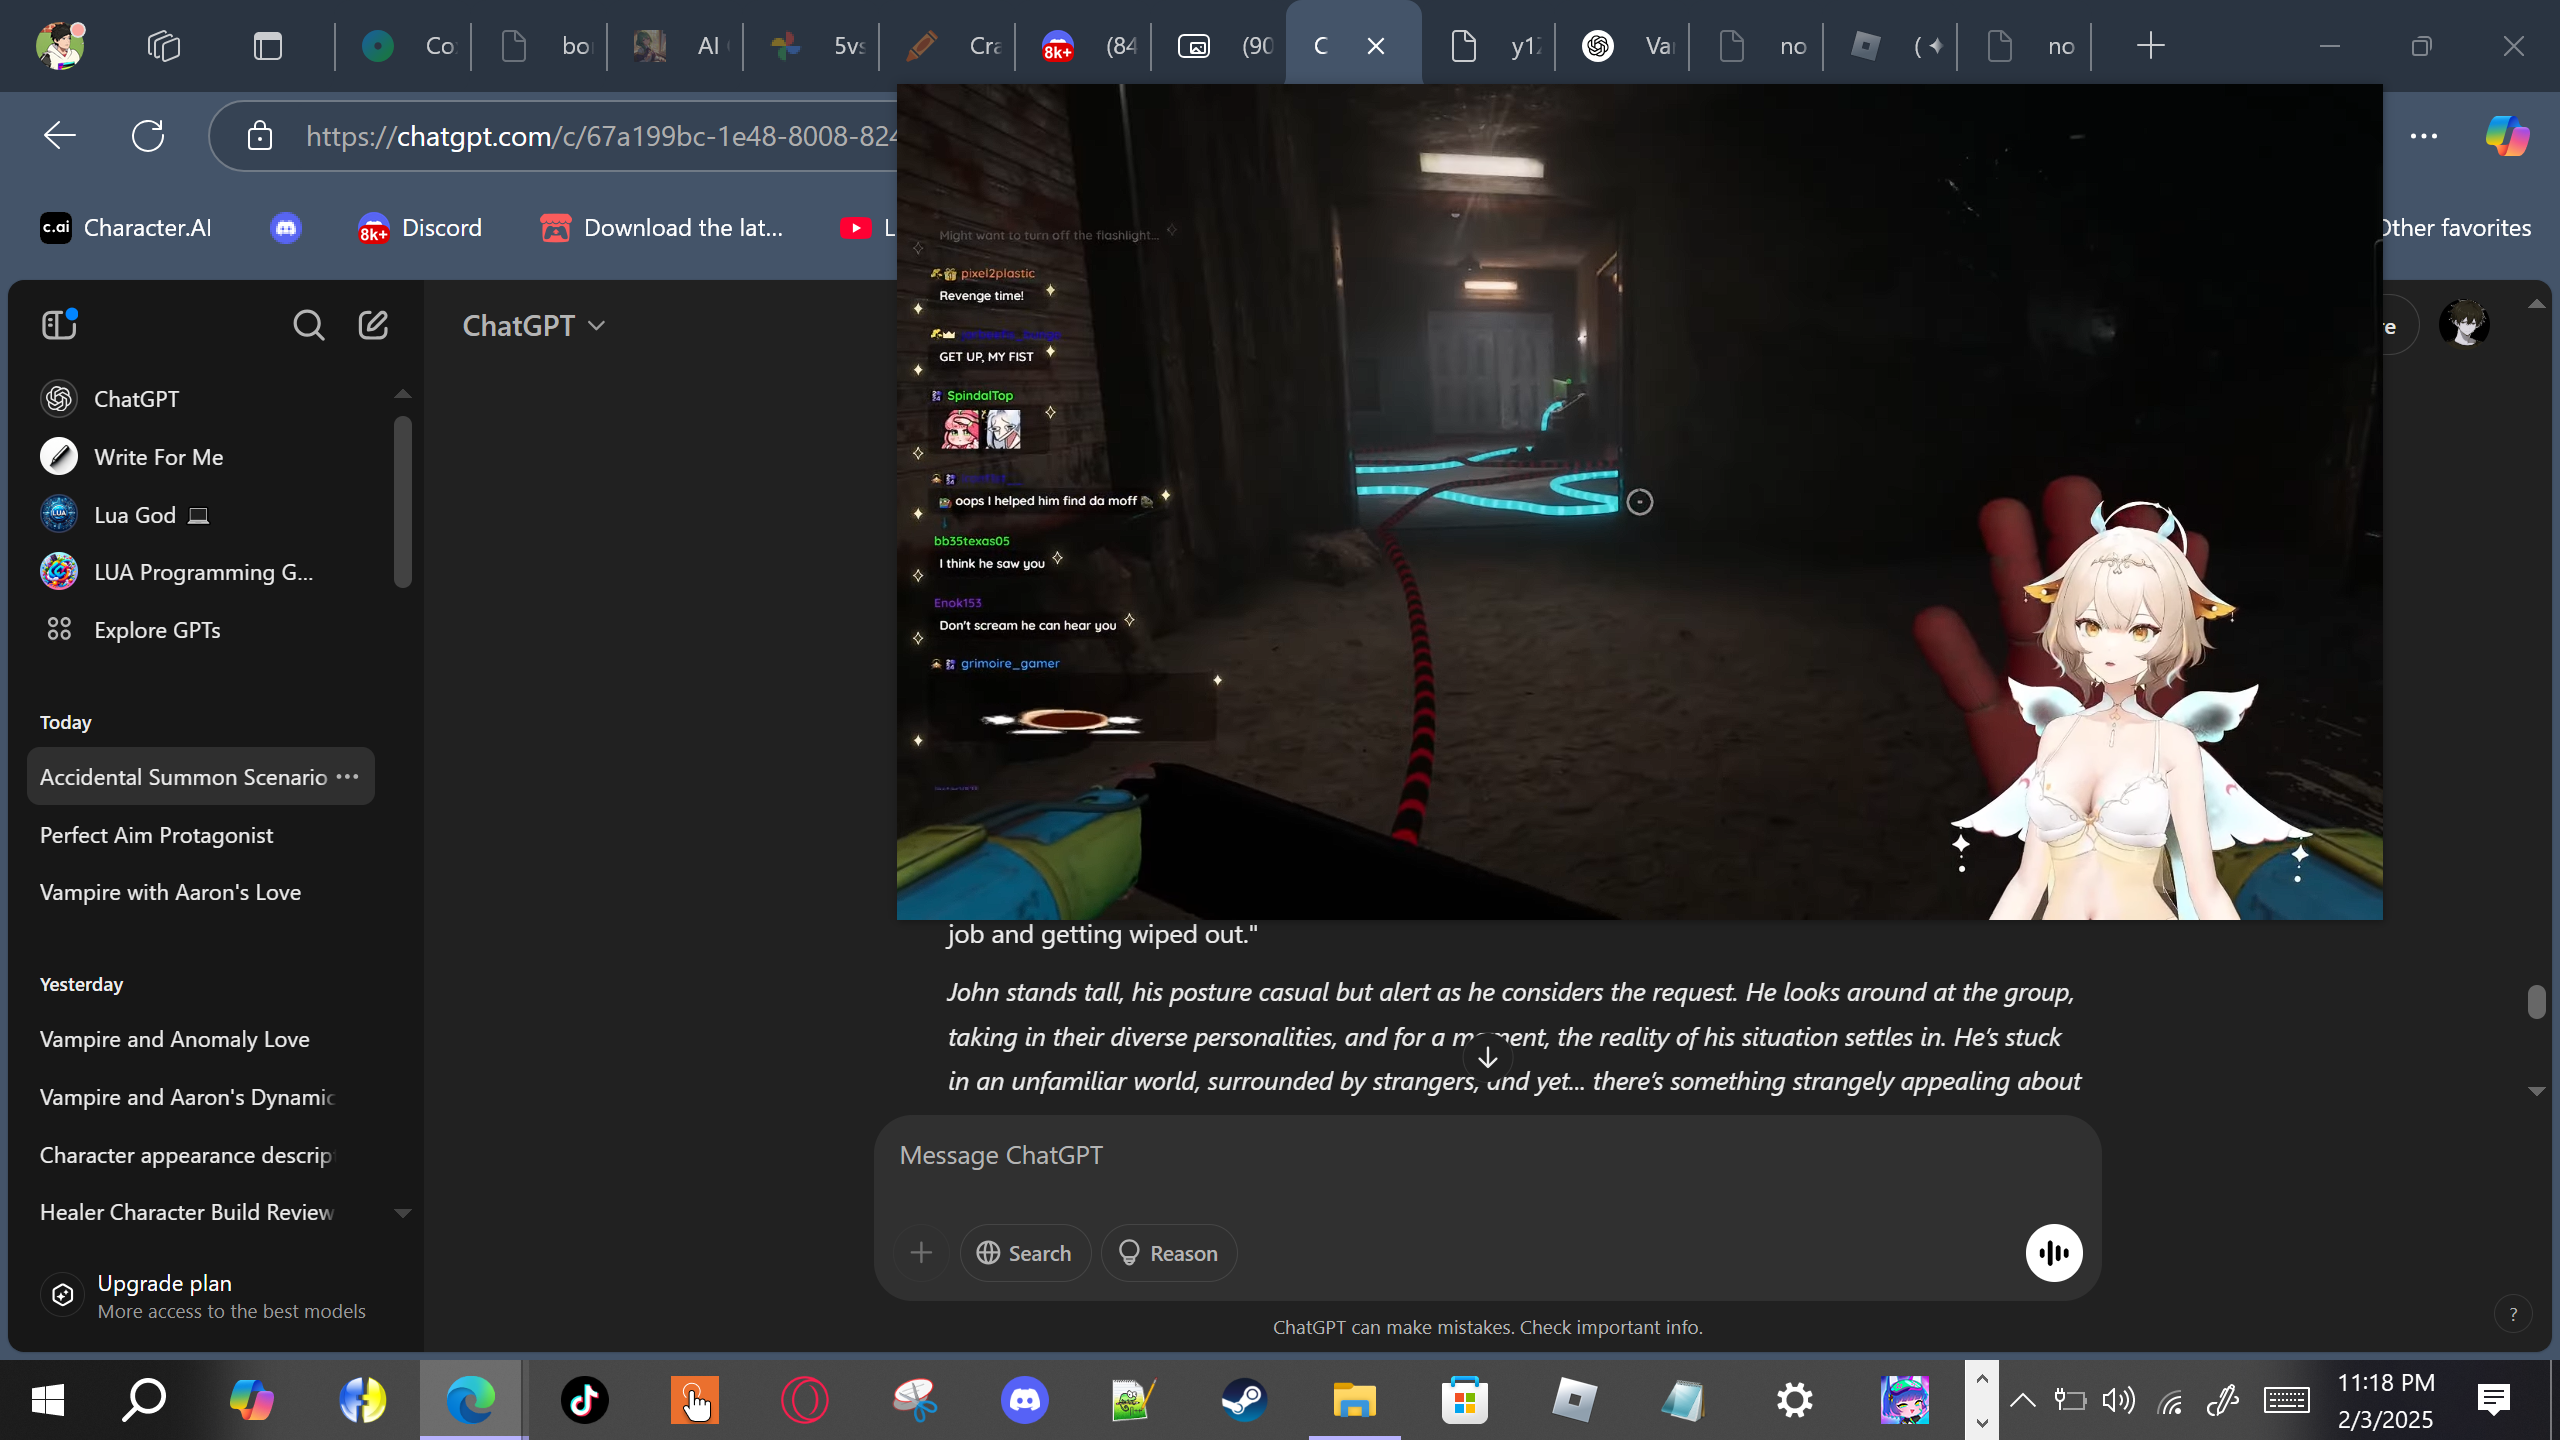This screenshot has height=1440, width=2560.
Task: Switch to the 5vs browser tab
Action: click(x=813, y=46)
